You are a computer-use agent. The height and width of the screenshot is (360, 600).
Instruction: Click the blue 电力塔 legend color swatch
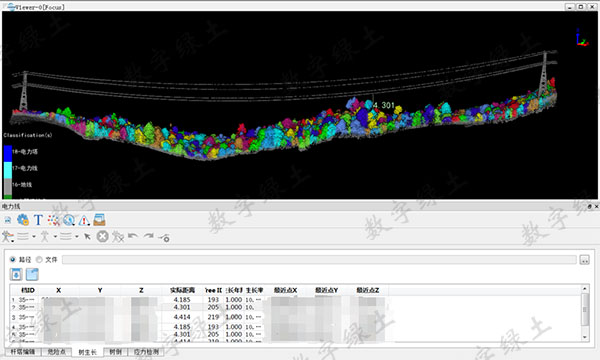pyautogui.click(x=8, y=153)
